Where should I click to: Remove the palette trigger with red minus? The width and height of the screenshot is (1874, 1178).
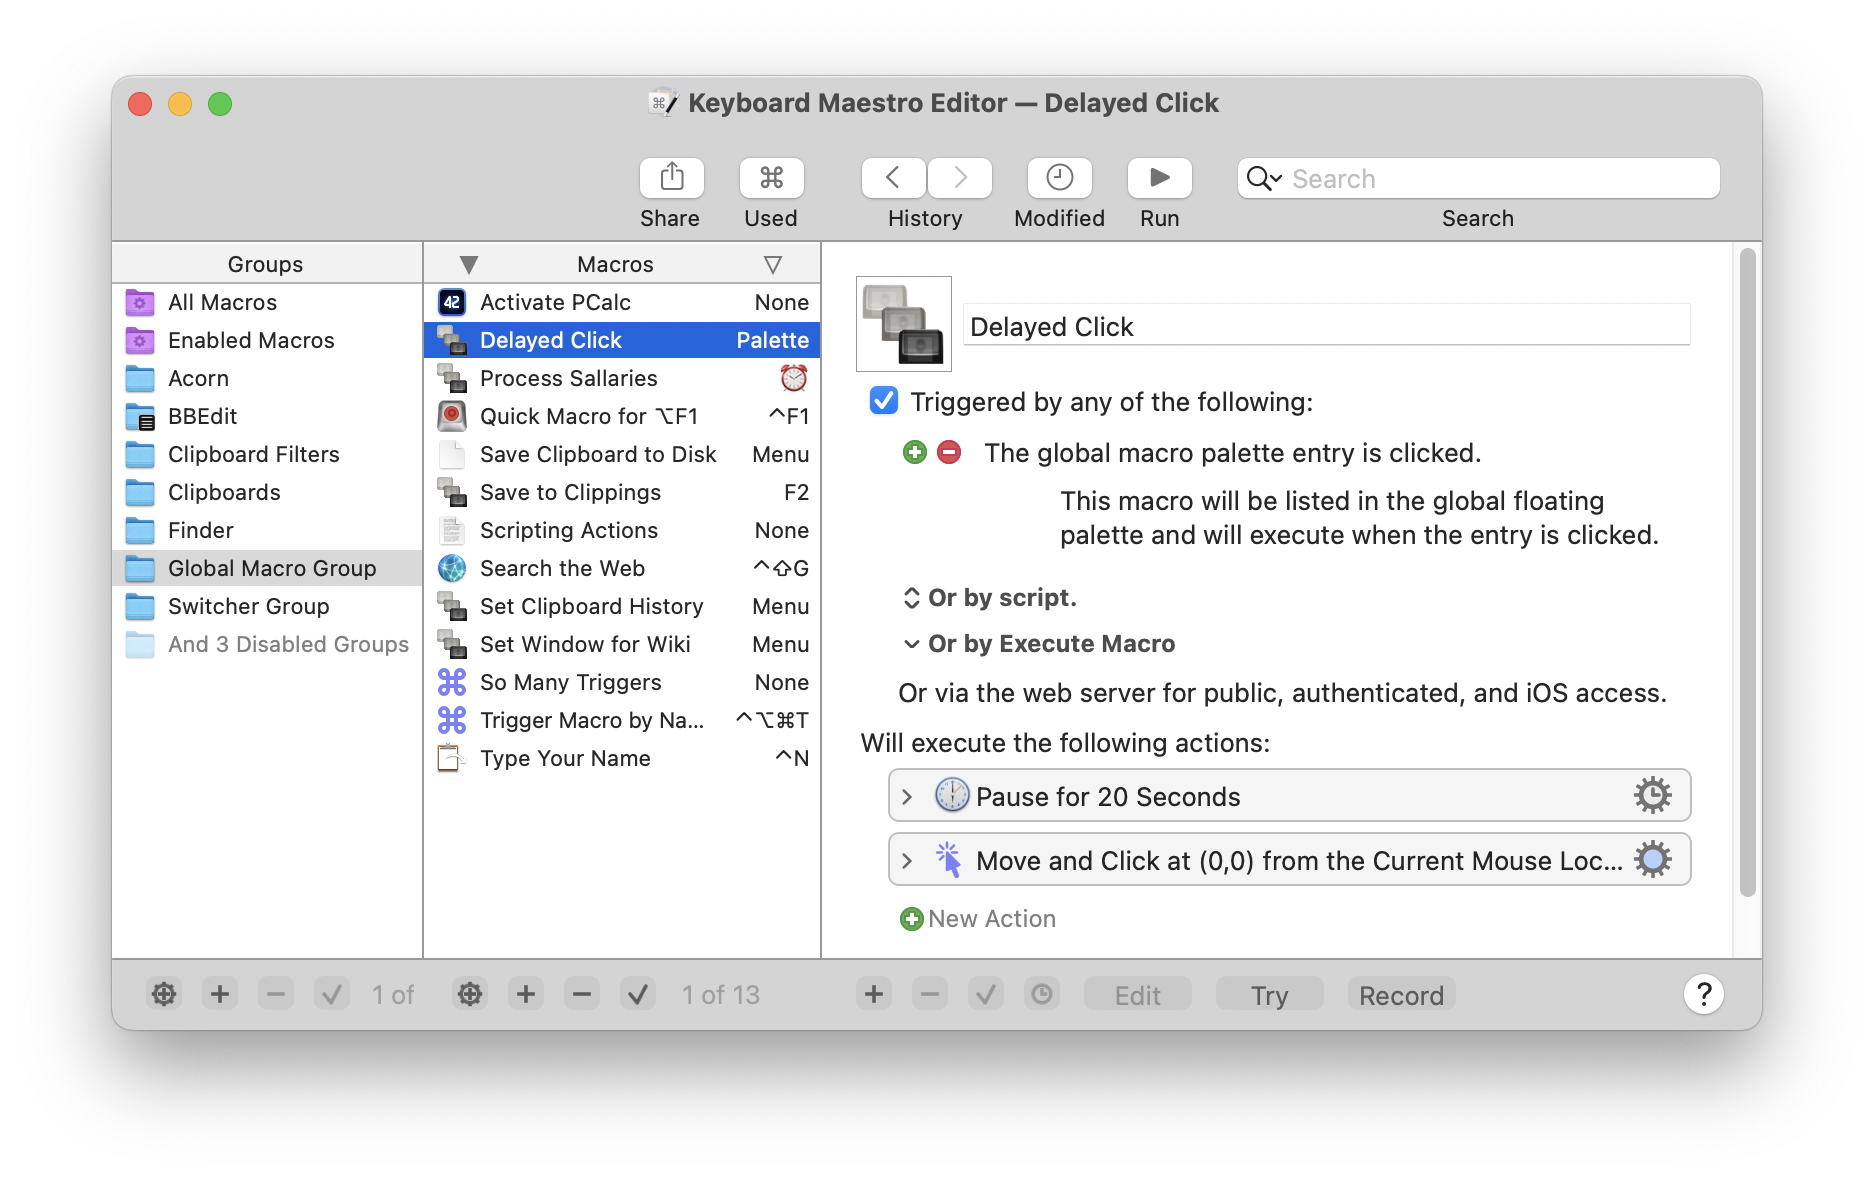coord(947,452)
